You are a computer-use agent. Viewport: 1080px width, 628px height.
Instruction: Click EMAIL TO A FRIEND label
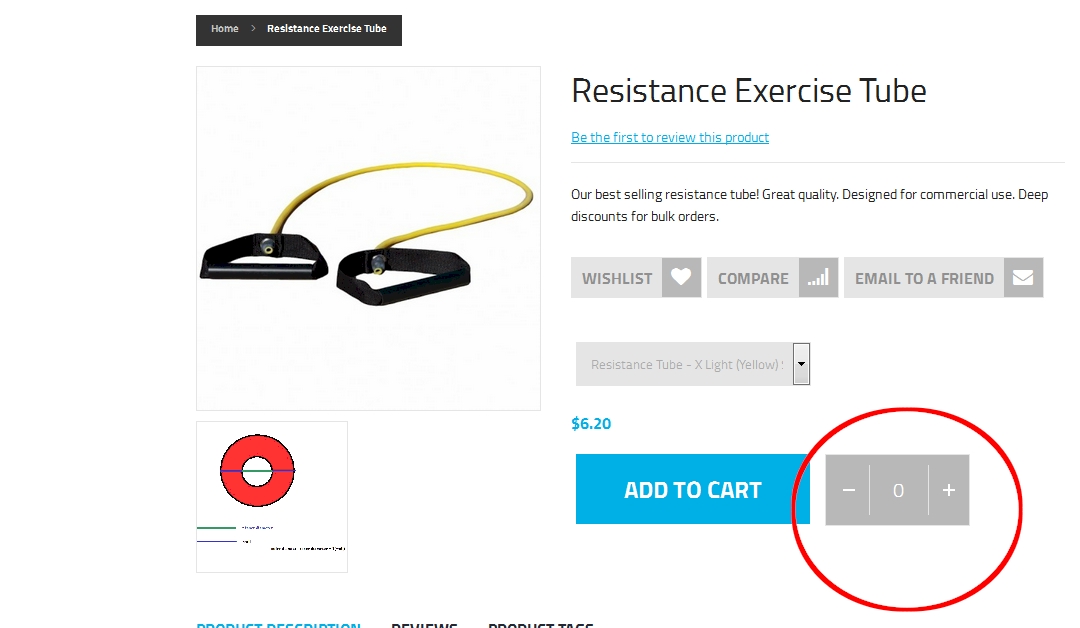(924, 278)
